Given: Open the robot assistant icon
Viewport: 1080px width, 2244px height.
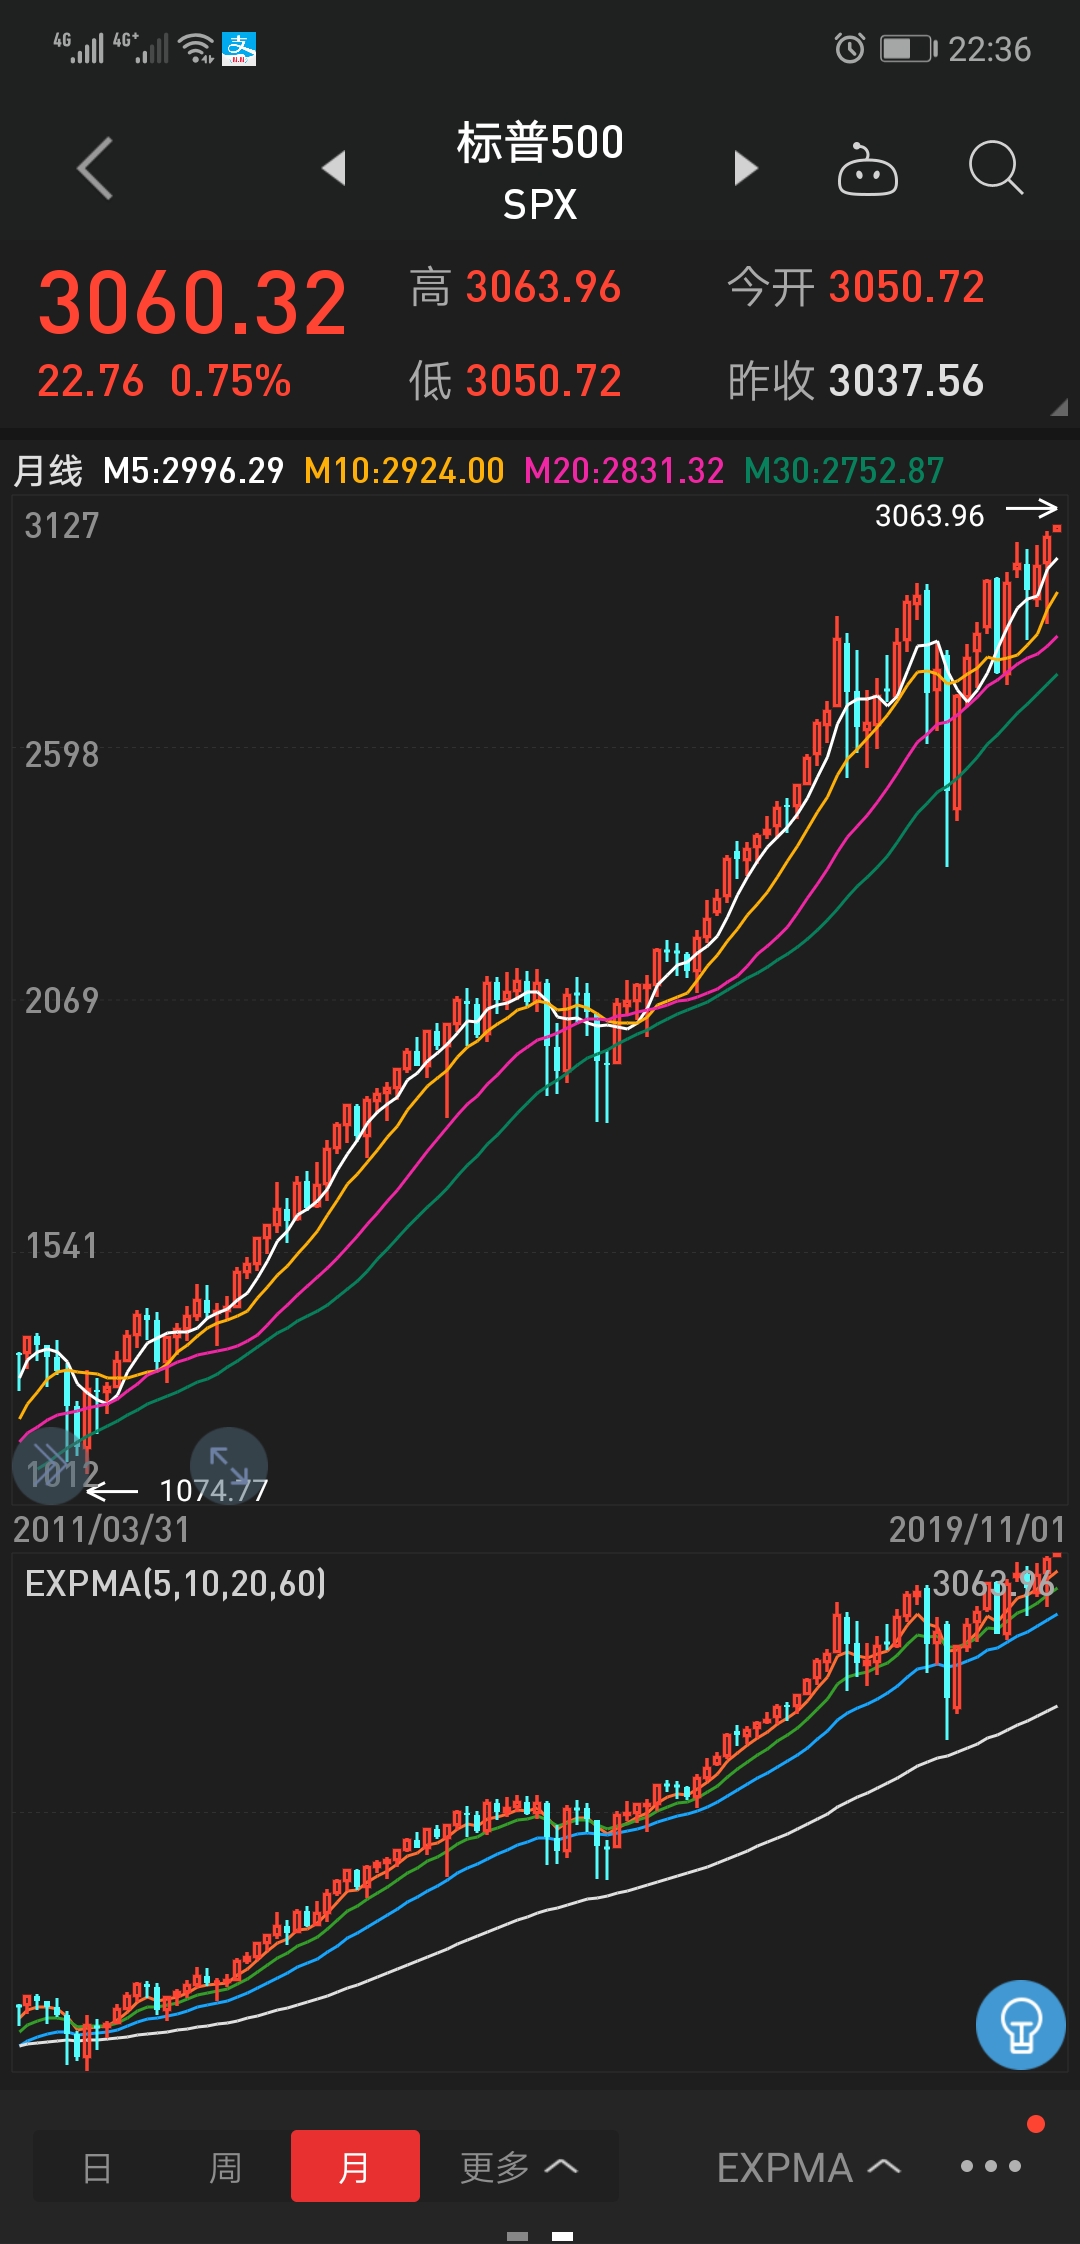Looking at the screenshot, I should click(867, 170).
